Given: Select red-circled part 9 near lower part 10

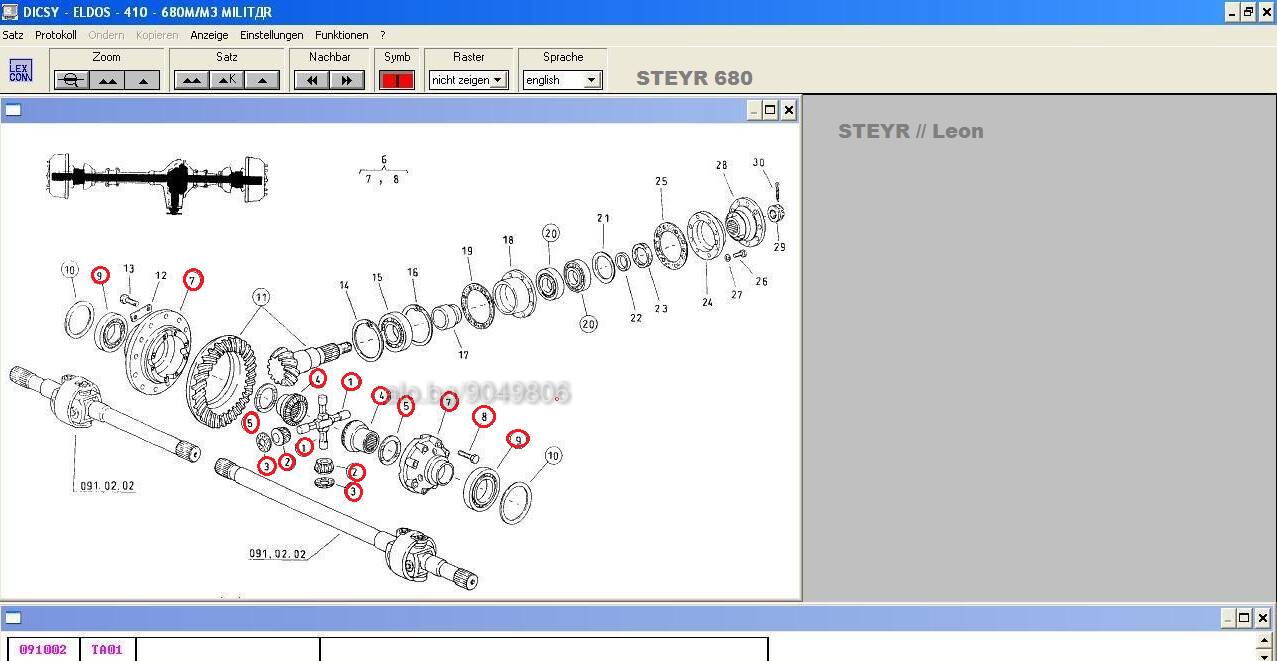Looking at the screenshot, I should pos(517,439).
